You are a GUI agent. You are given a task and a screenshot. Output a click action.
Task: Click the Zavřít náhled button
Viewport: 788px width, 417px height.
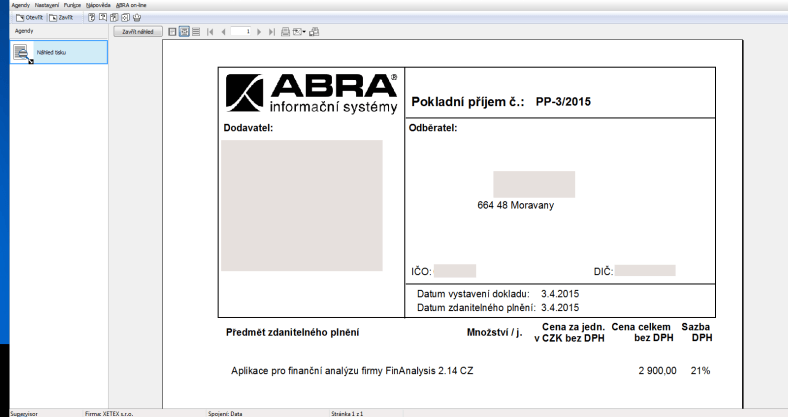[x=138, y=32]
